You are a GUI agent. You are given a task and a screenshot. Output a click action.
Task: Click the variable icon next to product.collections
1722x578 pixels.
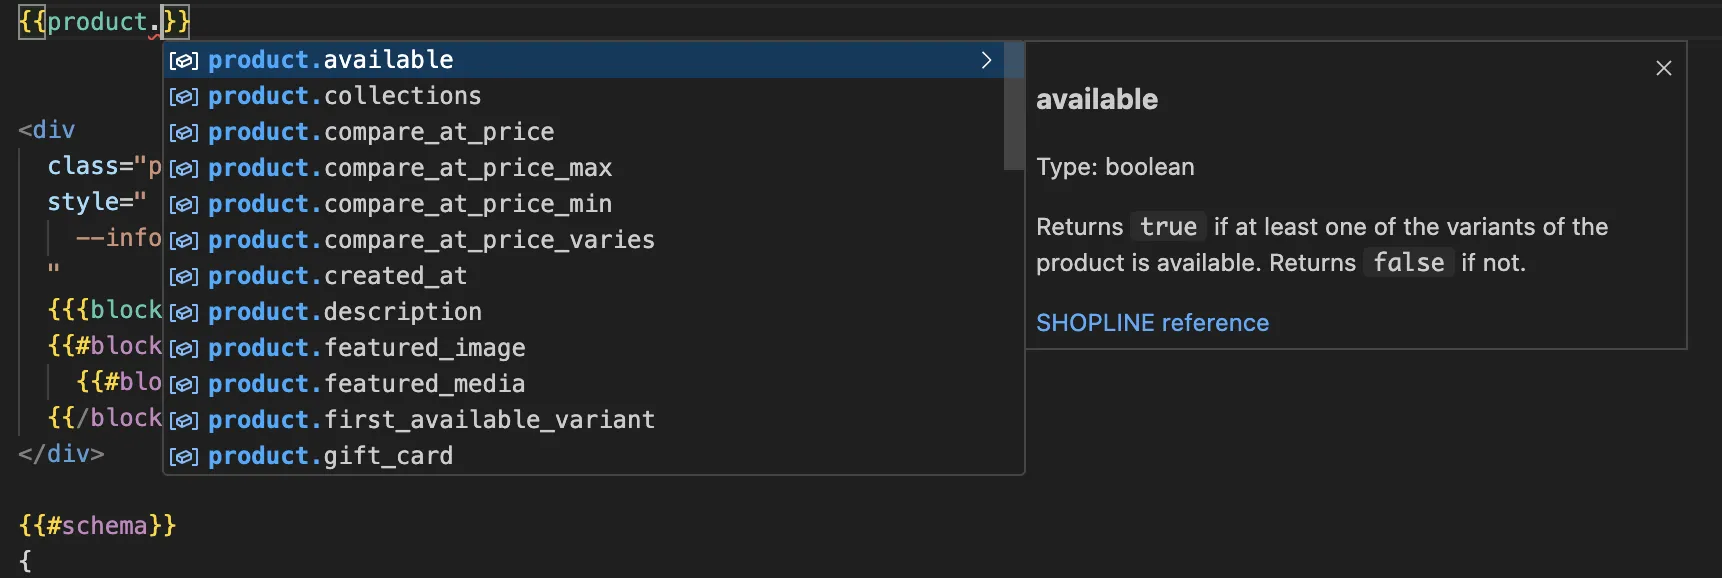click(x=183, y=97)
